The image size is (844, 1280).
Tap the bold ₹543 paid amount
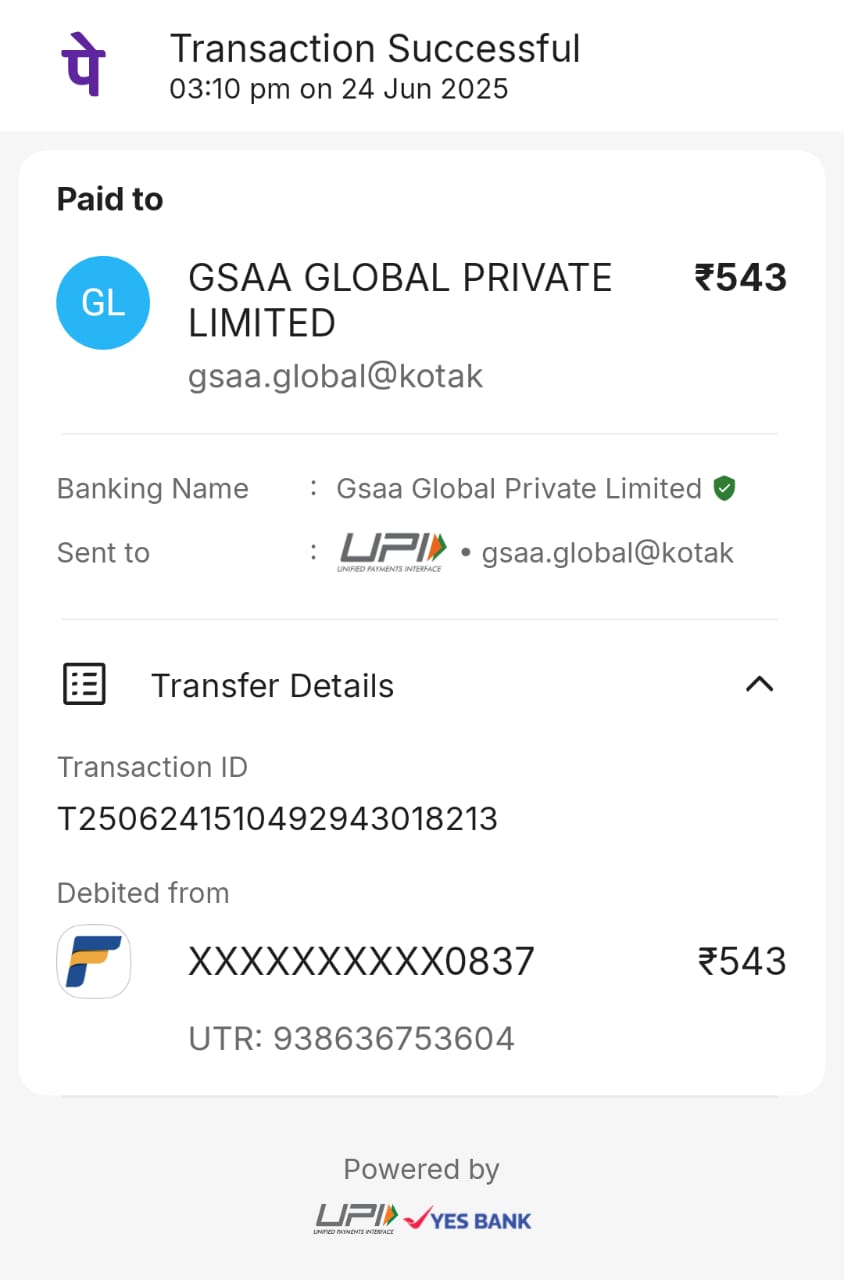point(741,278)
